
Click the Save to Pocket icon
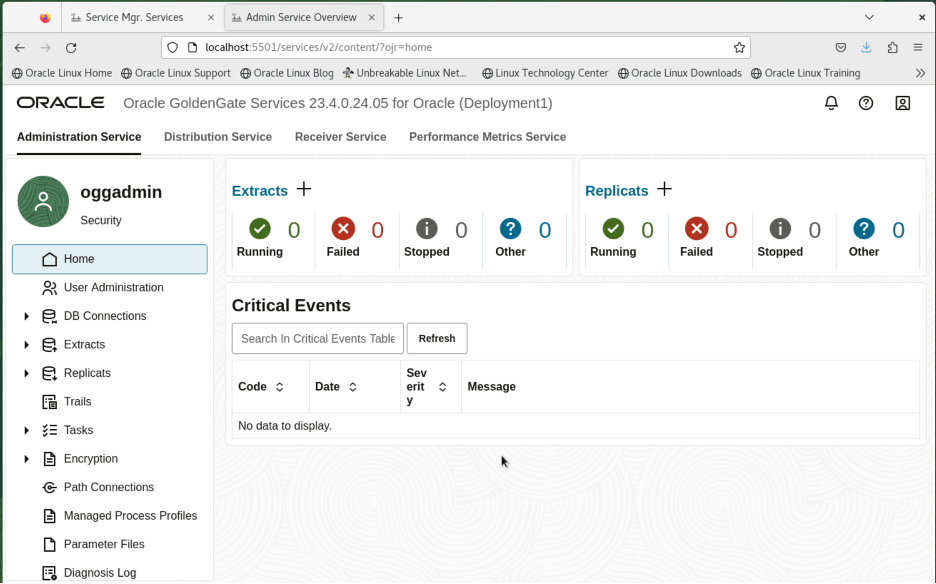[x=840, y=48]
